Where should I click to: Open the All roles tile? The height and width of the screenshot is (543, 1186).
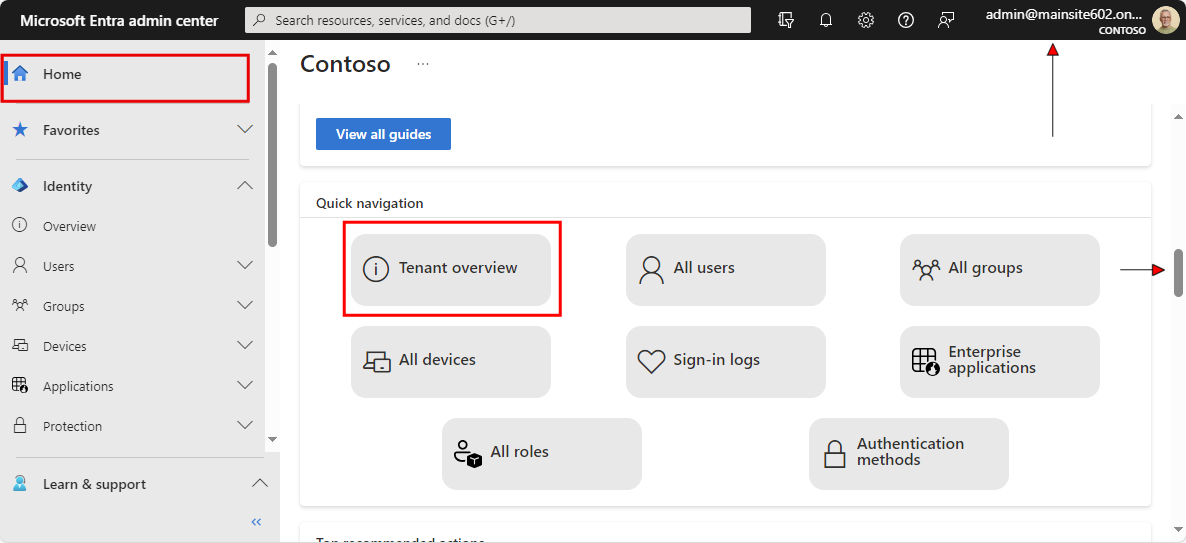[x=542, y=454]
